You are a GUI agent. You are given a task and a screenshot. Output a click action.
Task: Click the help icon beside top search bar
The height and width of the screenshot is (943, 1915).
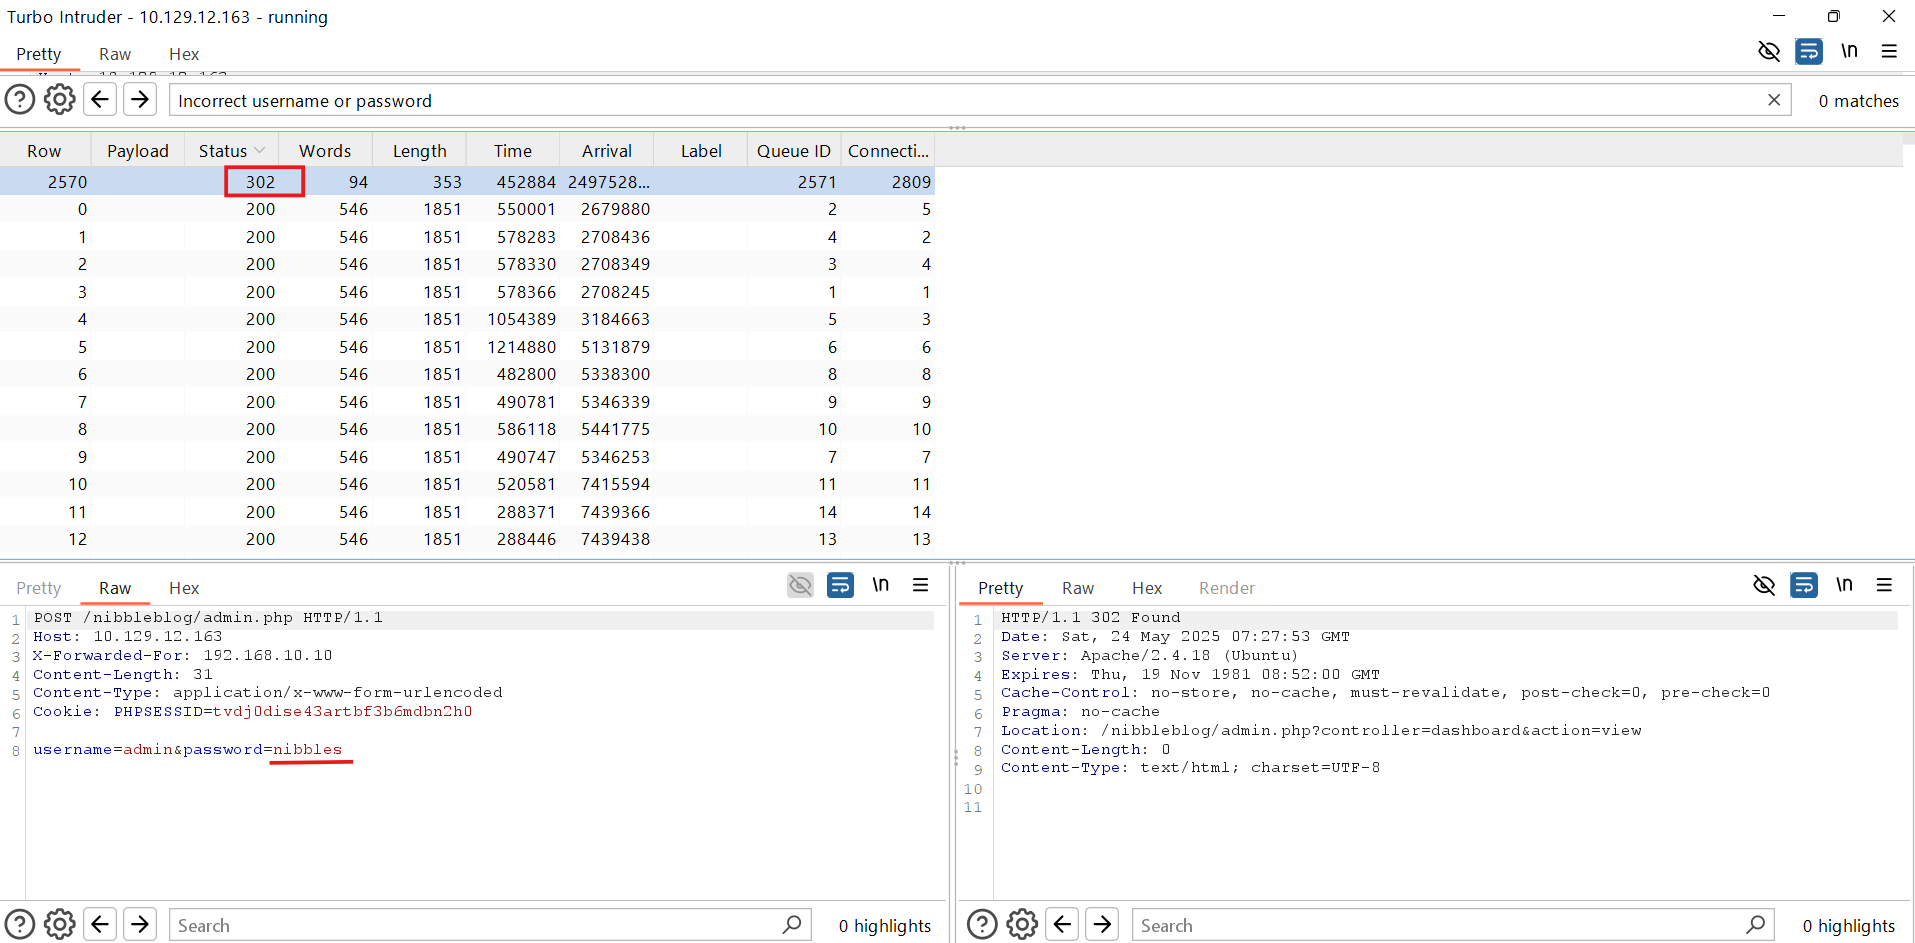20,100
